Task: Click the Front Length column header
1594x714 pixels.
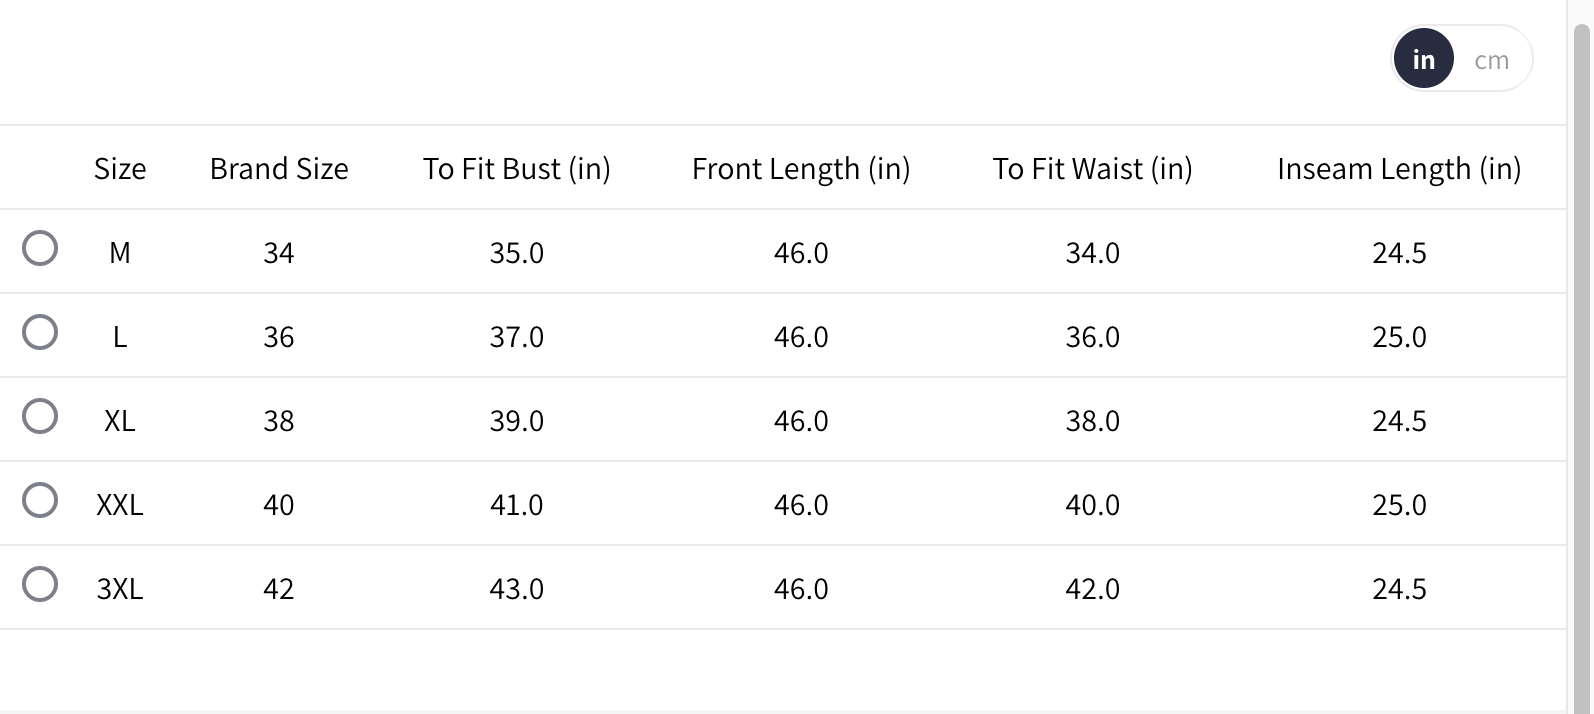Action: (x=800, y=169)
